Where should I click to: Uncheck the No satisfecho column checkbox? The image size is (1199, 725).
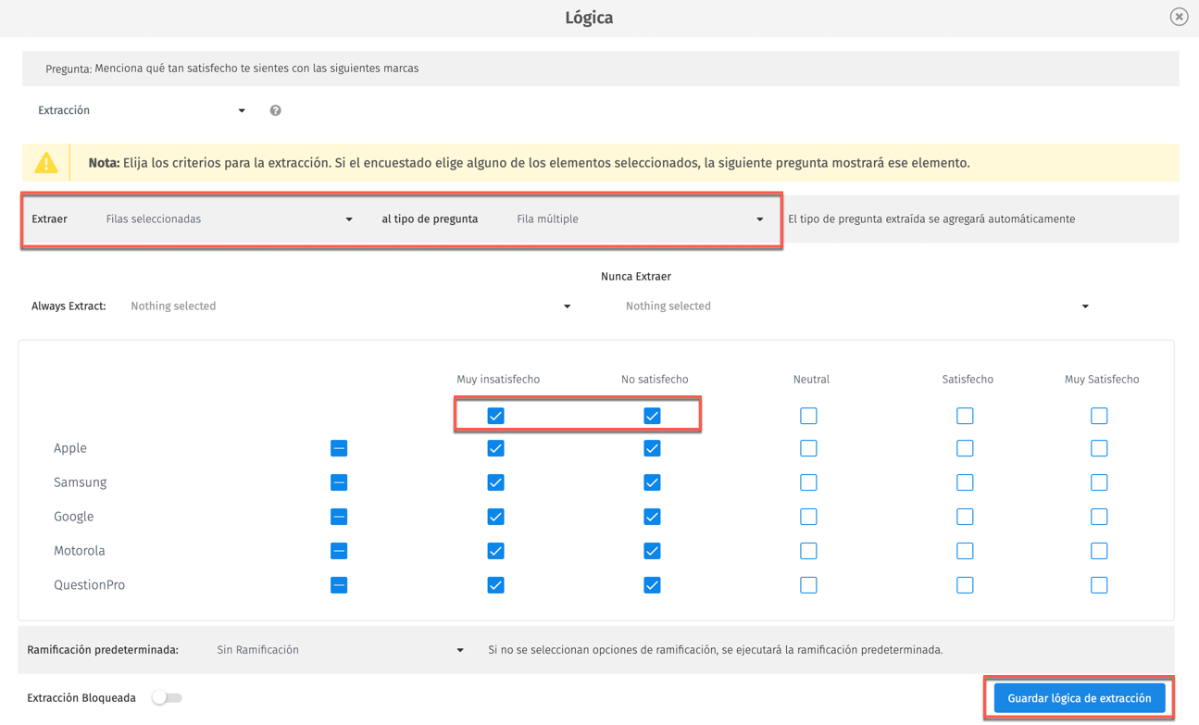[x=652, y=415]
